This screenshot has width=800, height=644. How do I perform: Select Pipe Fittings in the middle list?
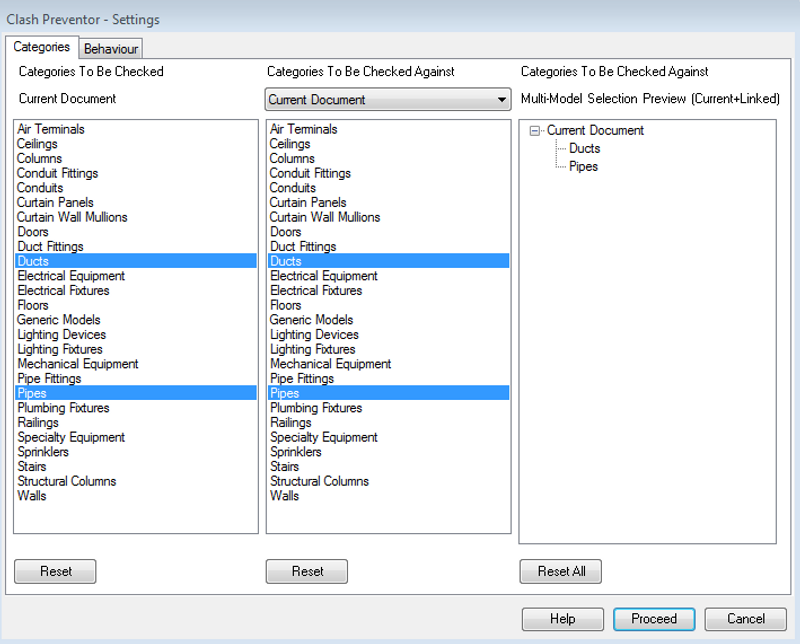pos(388,378)
